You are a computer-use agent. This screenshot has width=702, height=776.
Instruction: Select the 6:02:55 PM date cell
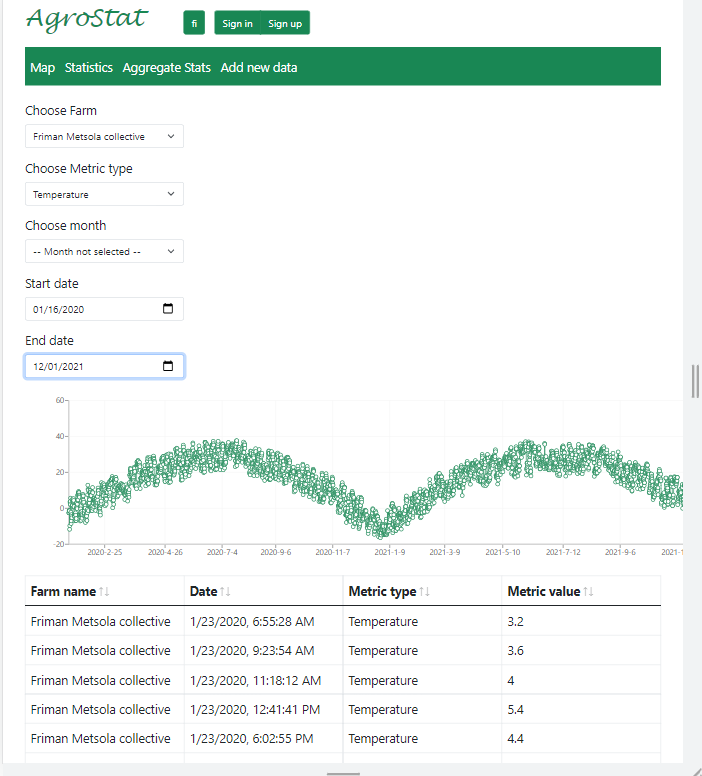[x=263, y=738]
